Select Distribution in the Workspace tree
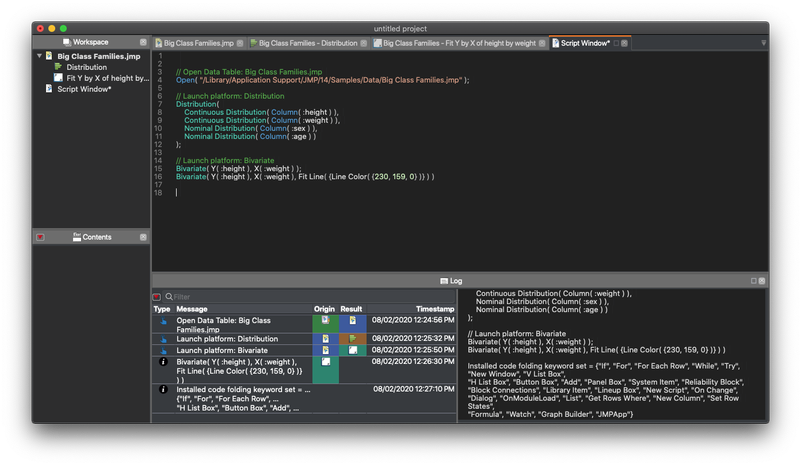This screenshot has width=801, height=466. click(86, 67)
